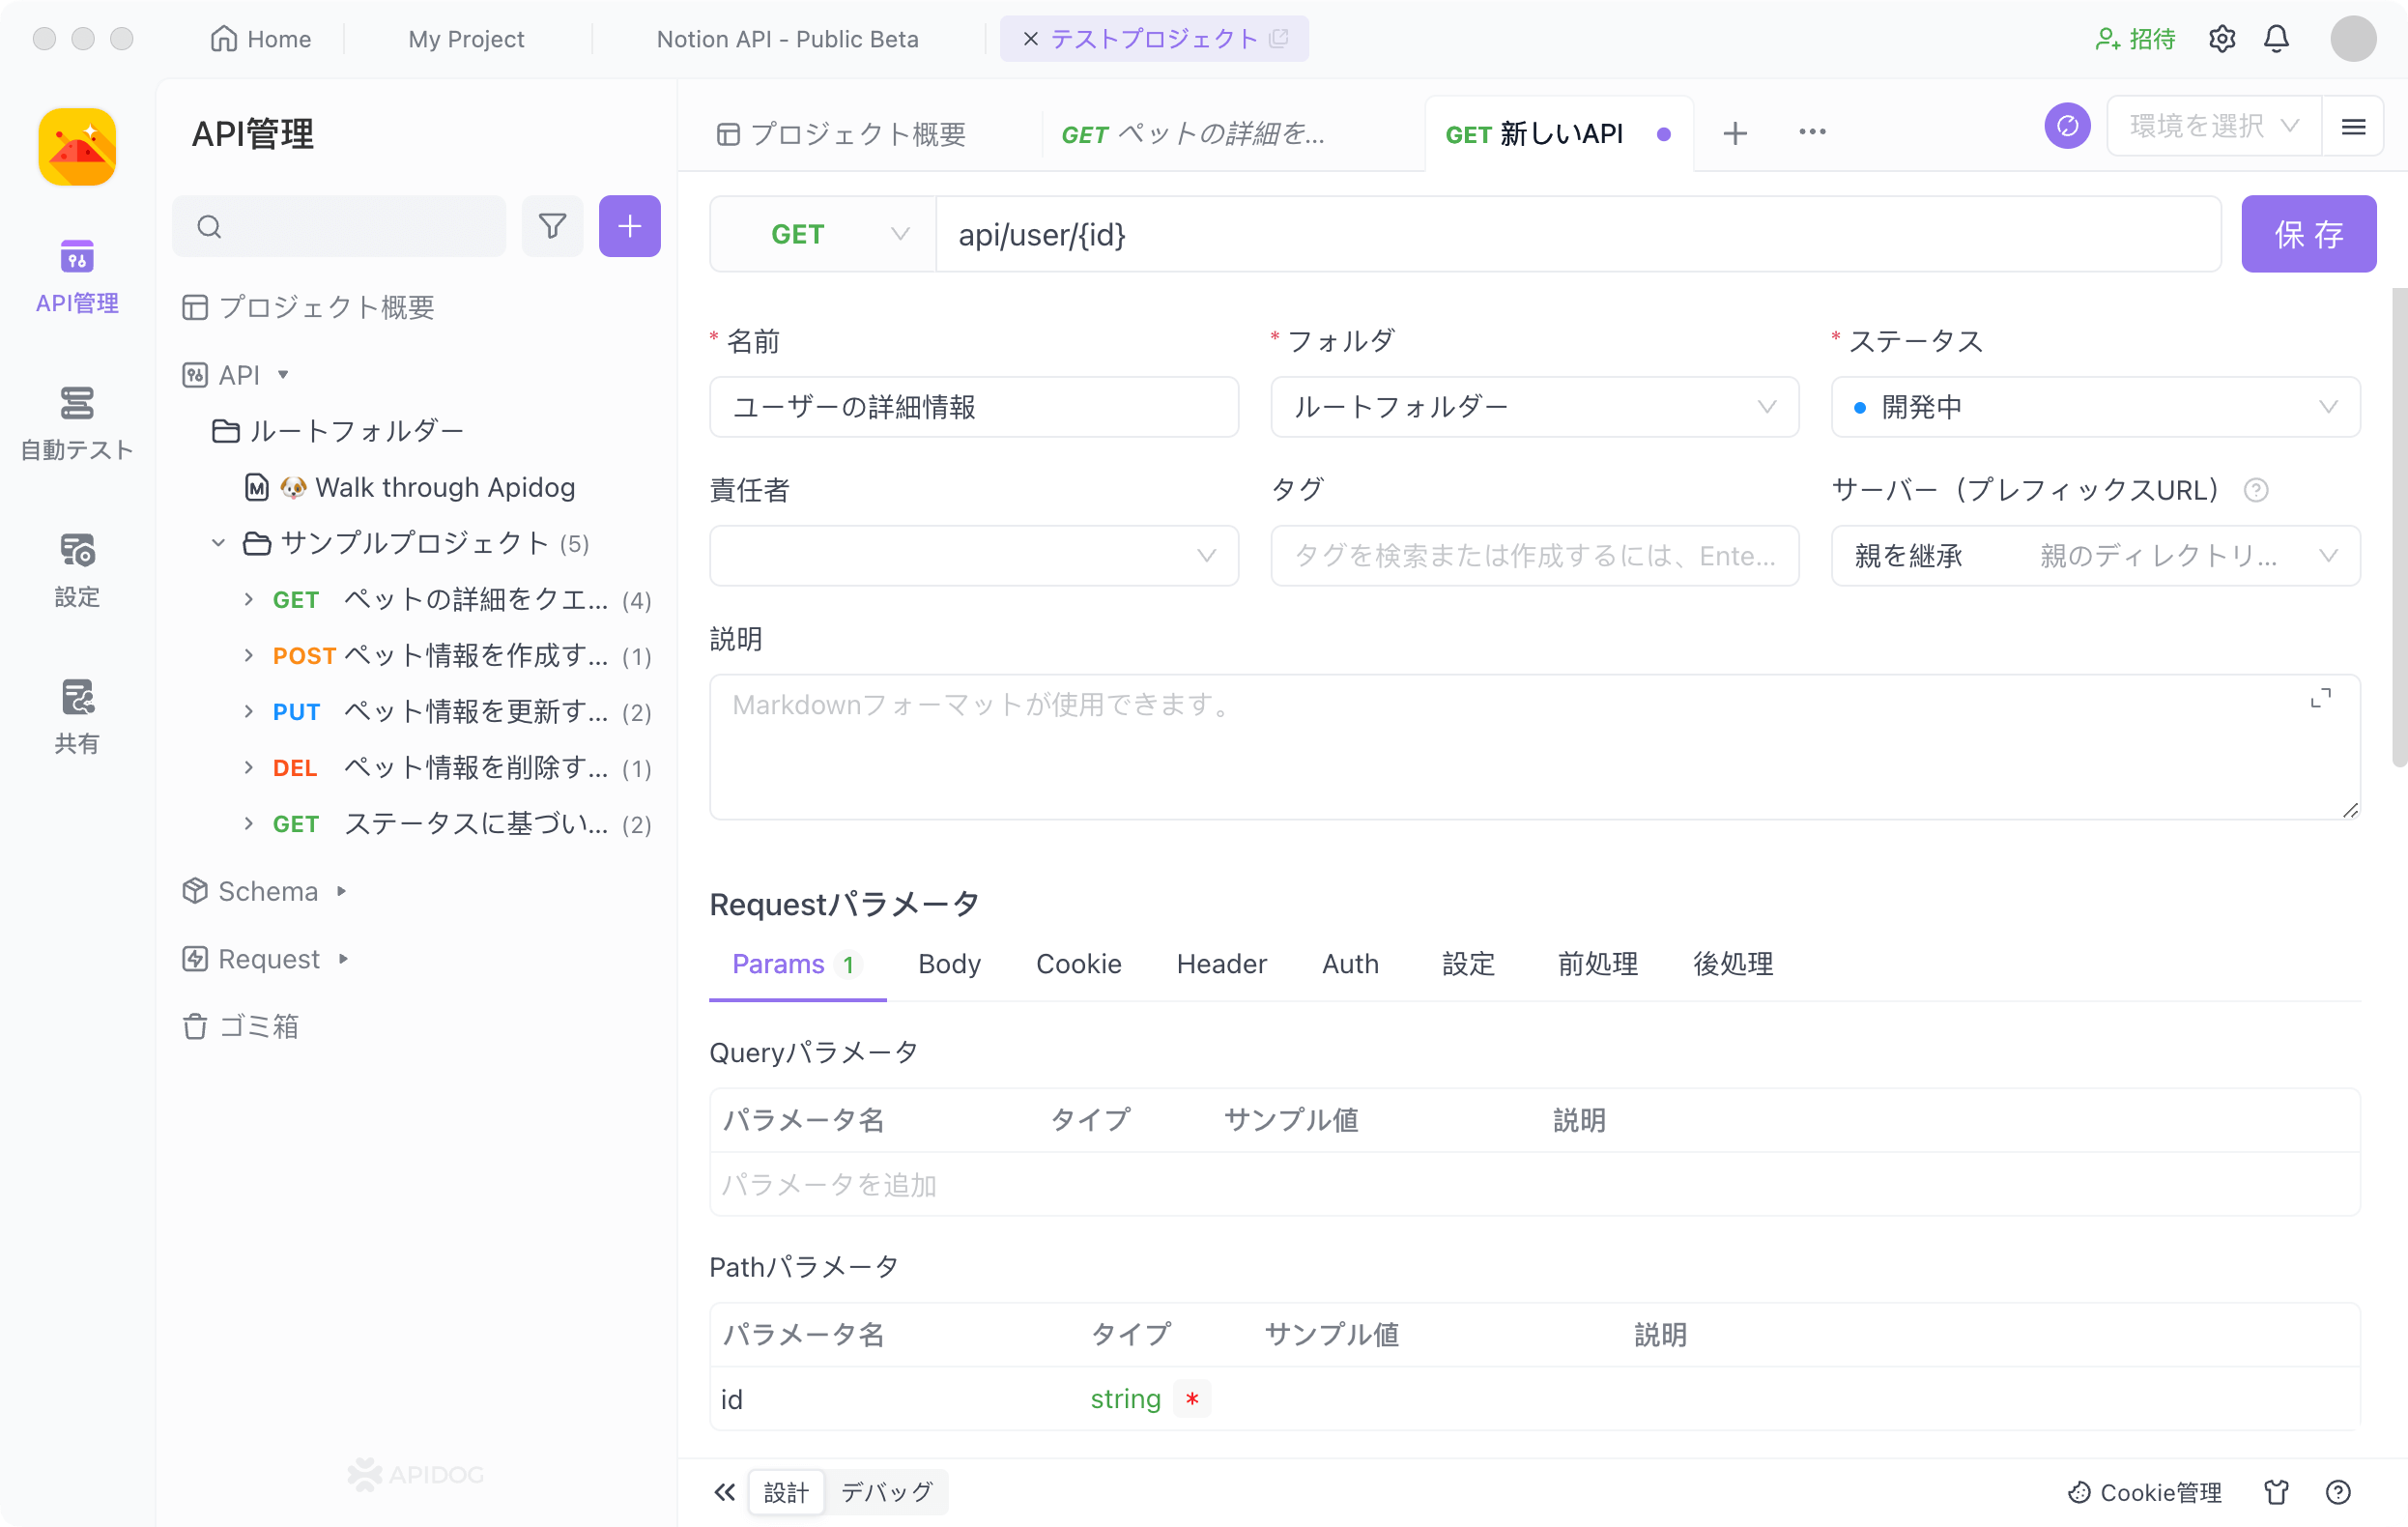Open the 環境を選択 dropdown
Image resolution: width=2408 pixels, height=1527 pixels.
tap(2214, 126)
